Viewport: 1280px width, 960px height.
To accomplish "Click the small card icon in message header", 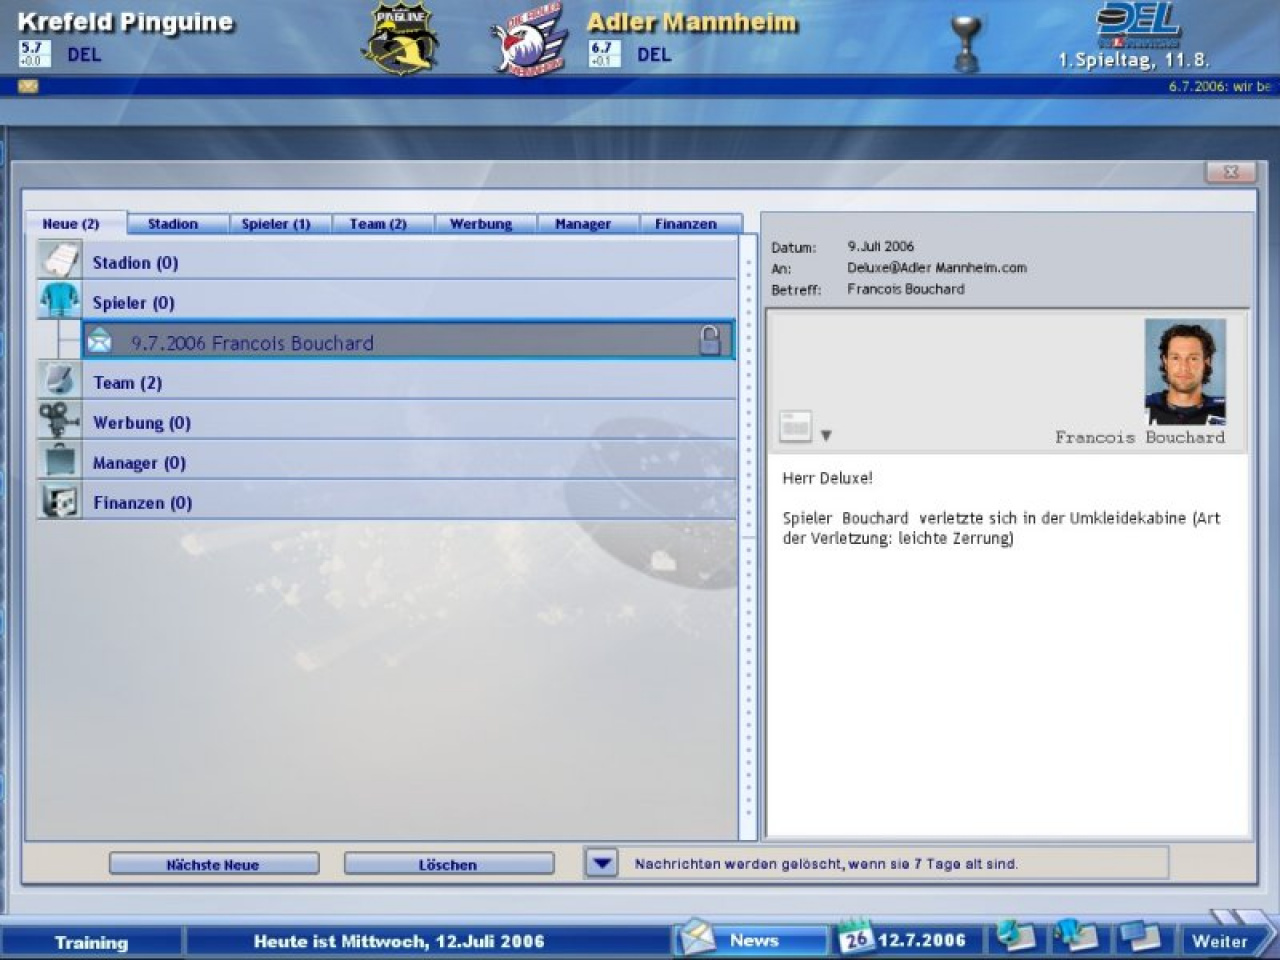I will [795, 427].
